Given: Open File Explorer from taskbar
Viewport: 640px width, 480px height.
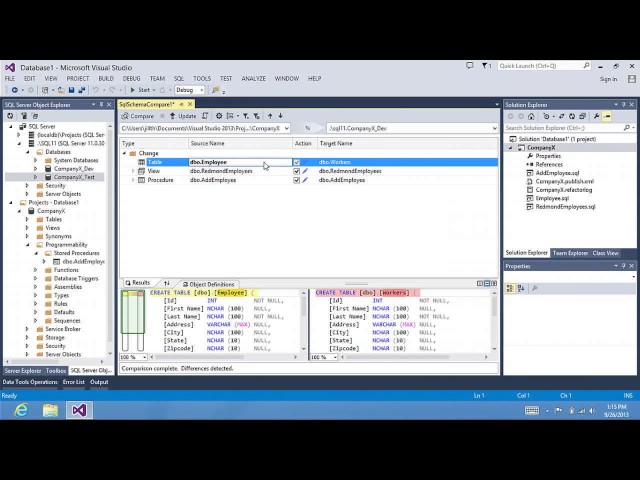Looking at the screenshot, I should click(x=50, y=410).
